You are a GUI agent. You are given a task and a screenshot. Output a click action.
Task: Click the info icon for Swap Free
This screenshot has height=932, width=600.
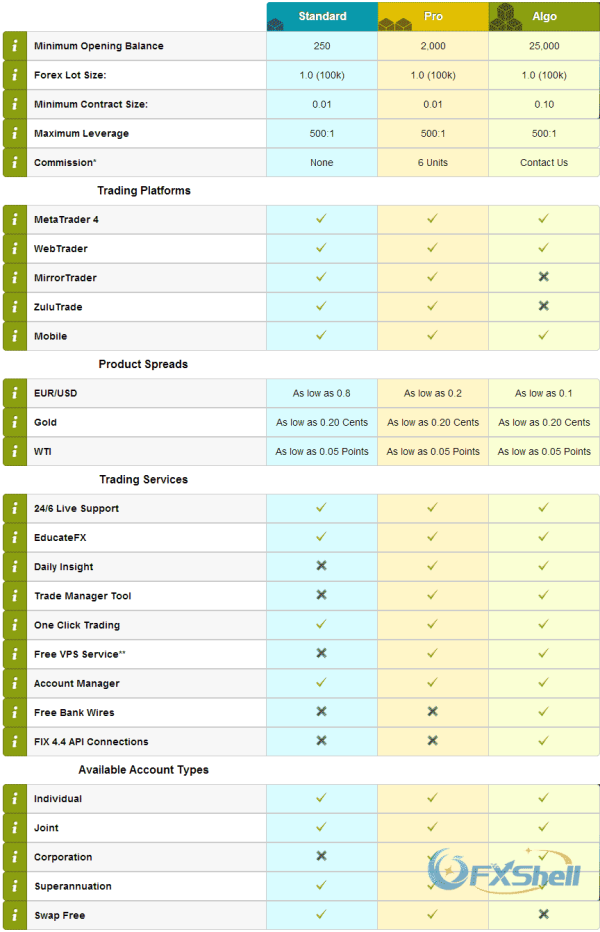15,915
